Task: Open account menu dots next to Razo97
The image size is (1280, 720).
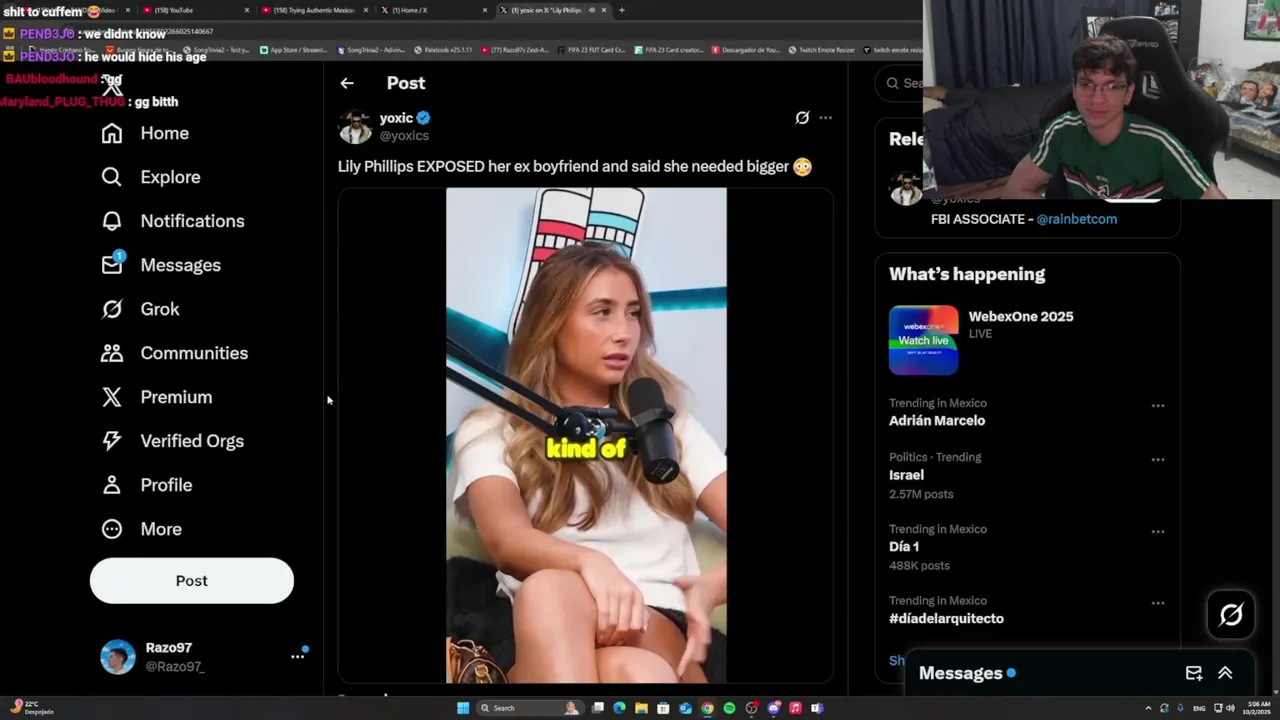Action: pos(297,656)
